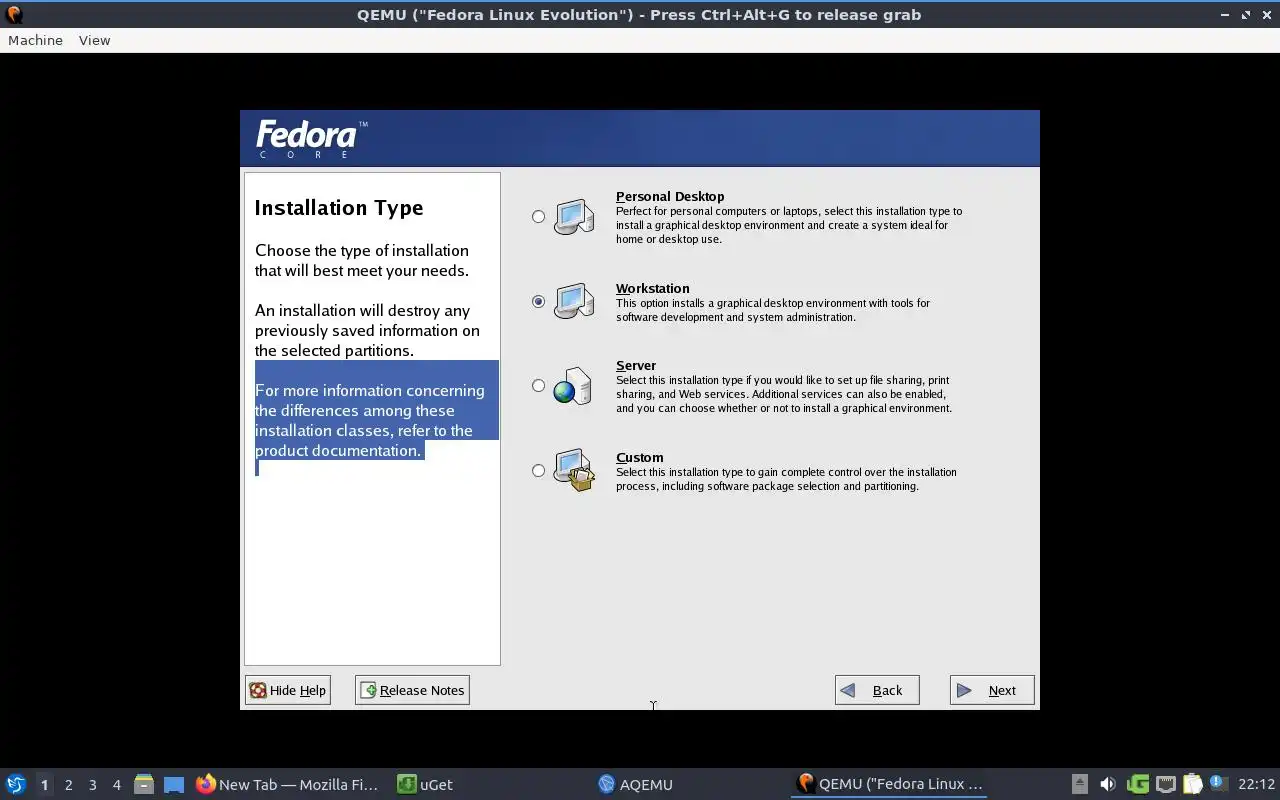This screenshot has width=1280, height=800.
Task: Click the 22:12 clock
Action: pyautogui.click(x=1256, y=784)
